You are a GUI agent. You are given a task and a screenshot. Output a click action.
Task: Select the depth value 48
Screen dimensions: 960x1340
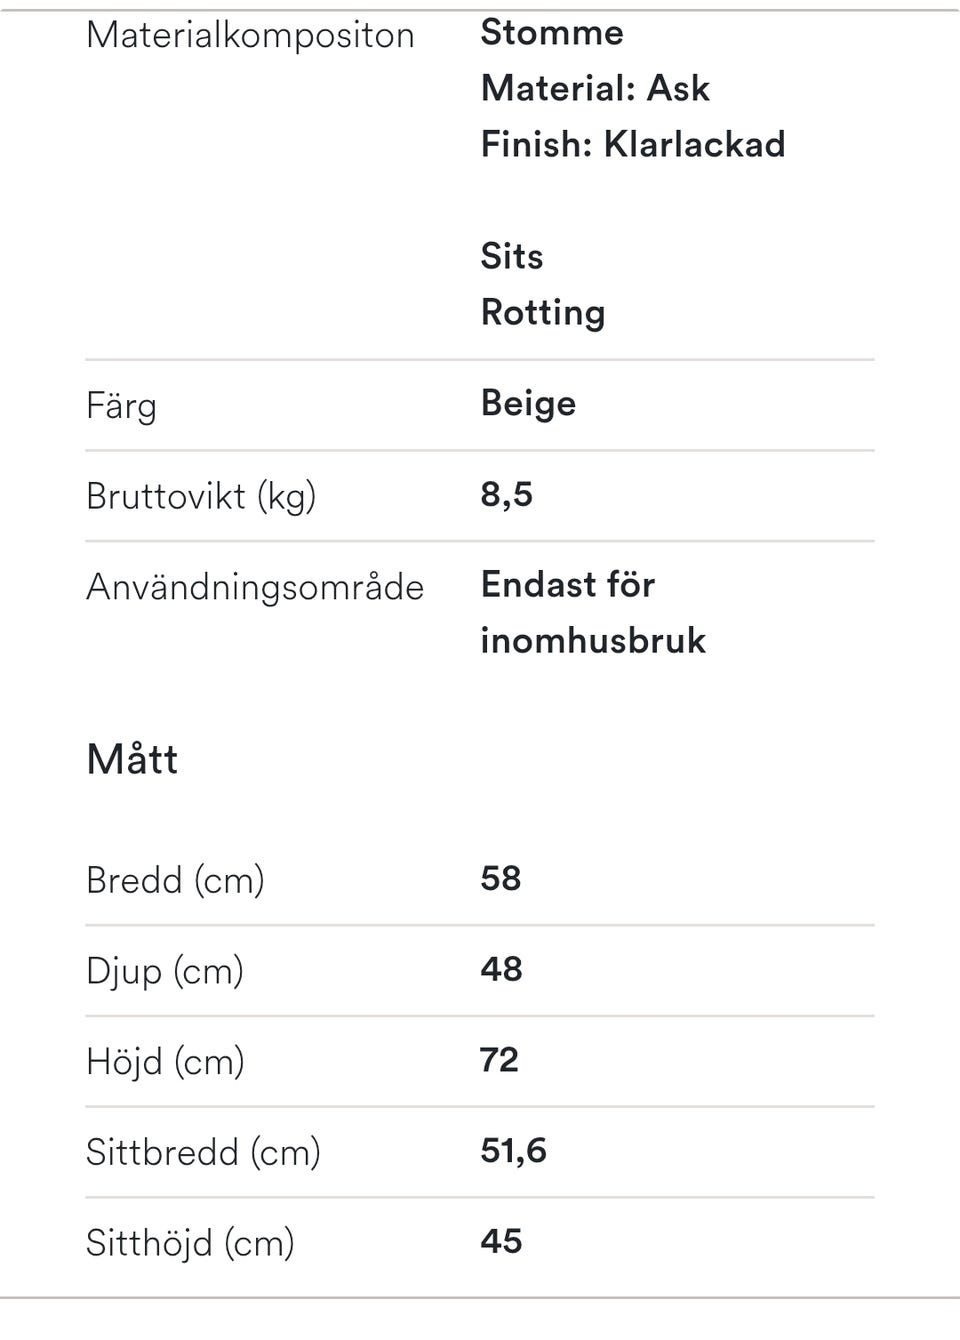[x=501, y=969]
